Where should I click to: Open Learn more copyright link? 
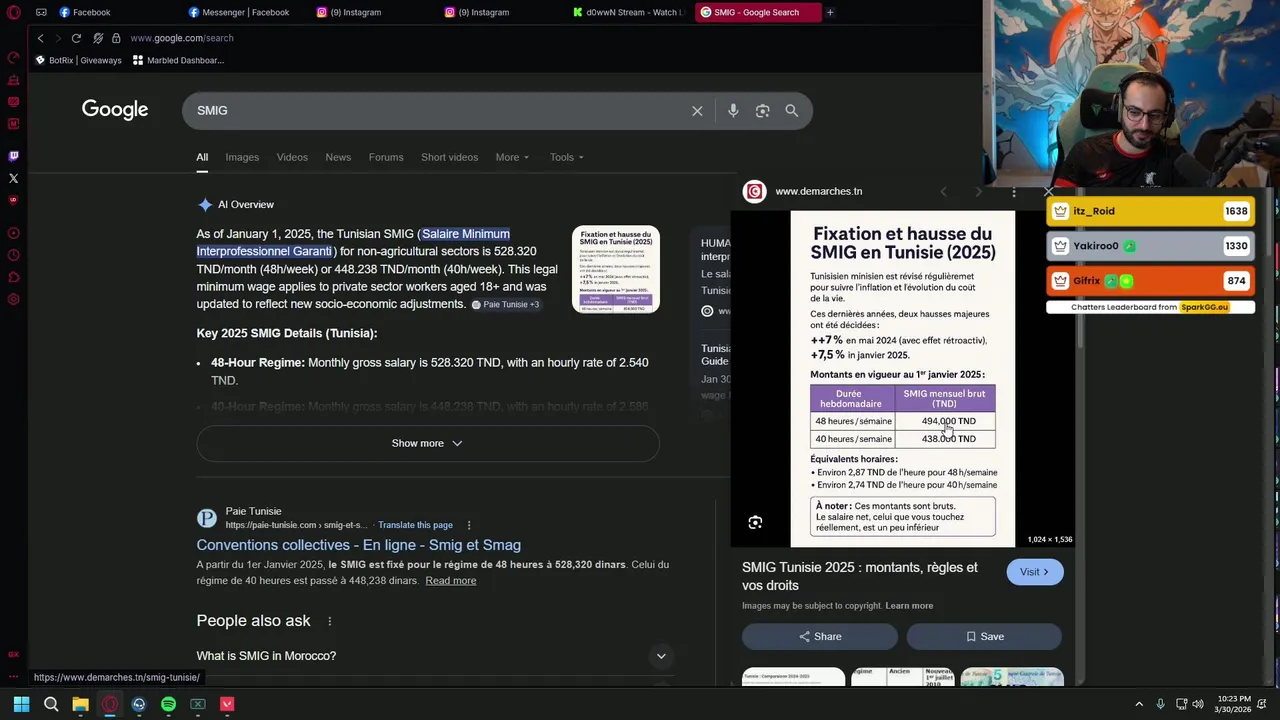point(909,606)
